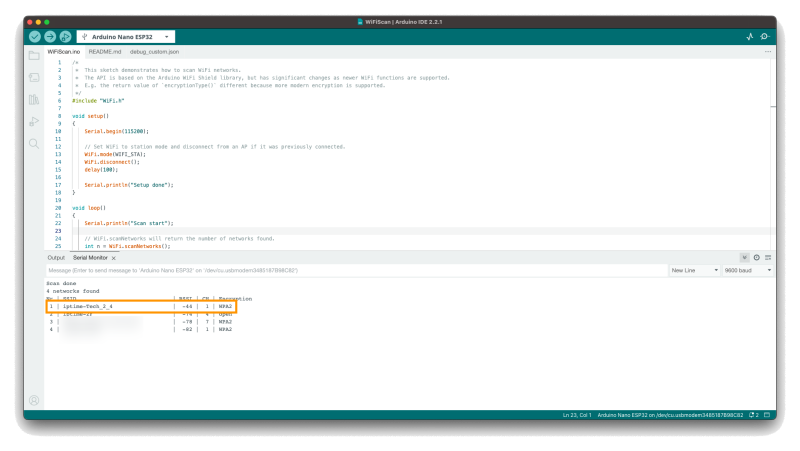Click the delay(100) line
The height and width of the screenshot is (451, 800).
pyautogui.click(x=101, y=170)
